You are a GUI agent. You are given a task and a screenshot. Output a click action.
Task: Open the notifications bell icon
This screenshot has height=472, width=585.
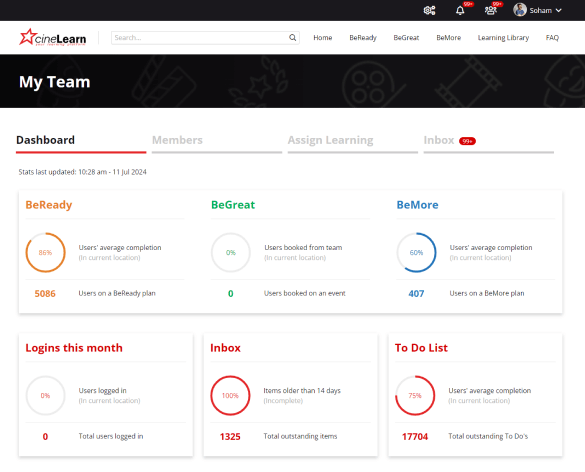460,10
